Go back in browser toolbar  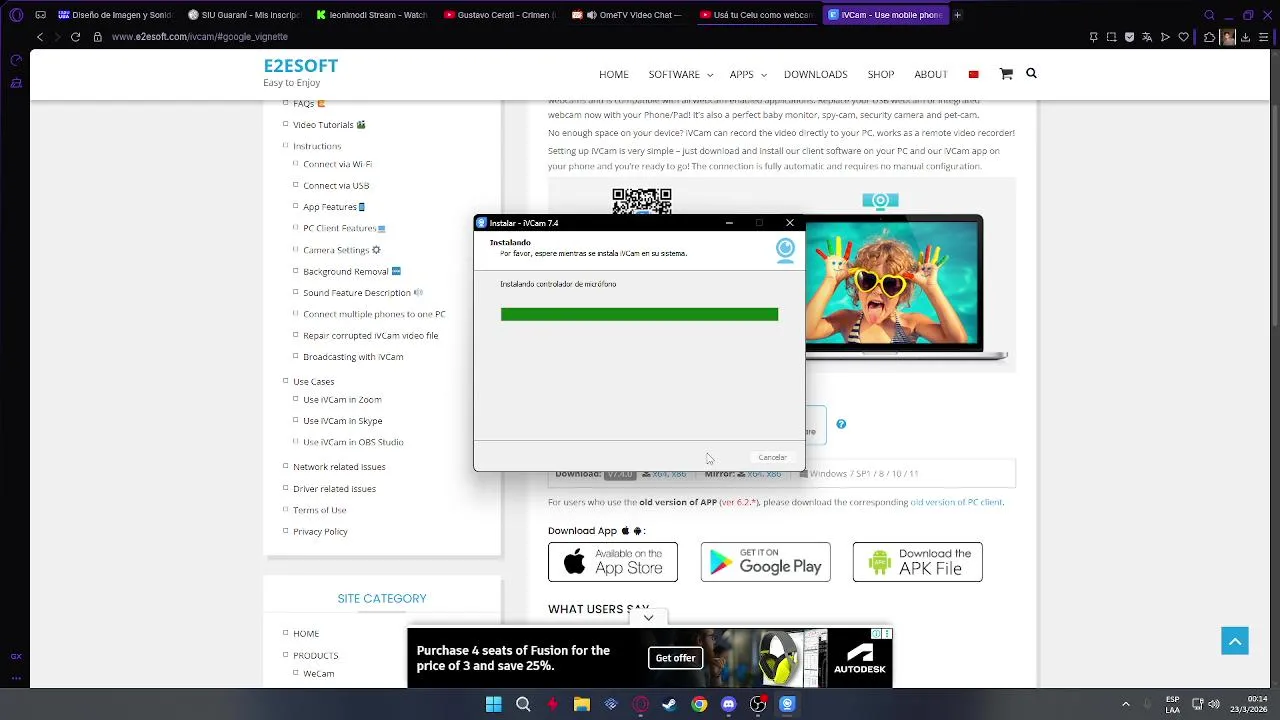[x=40, y=37]
